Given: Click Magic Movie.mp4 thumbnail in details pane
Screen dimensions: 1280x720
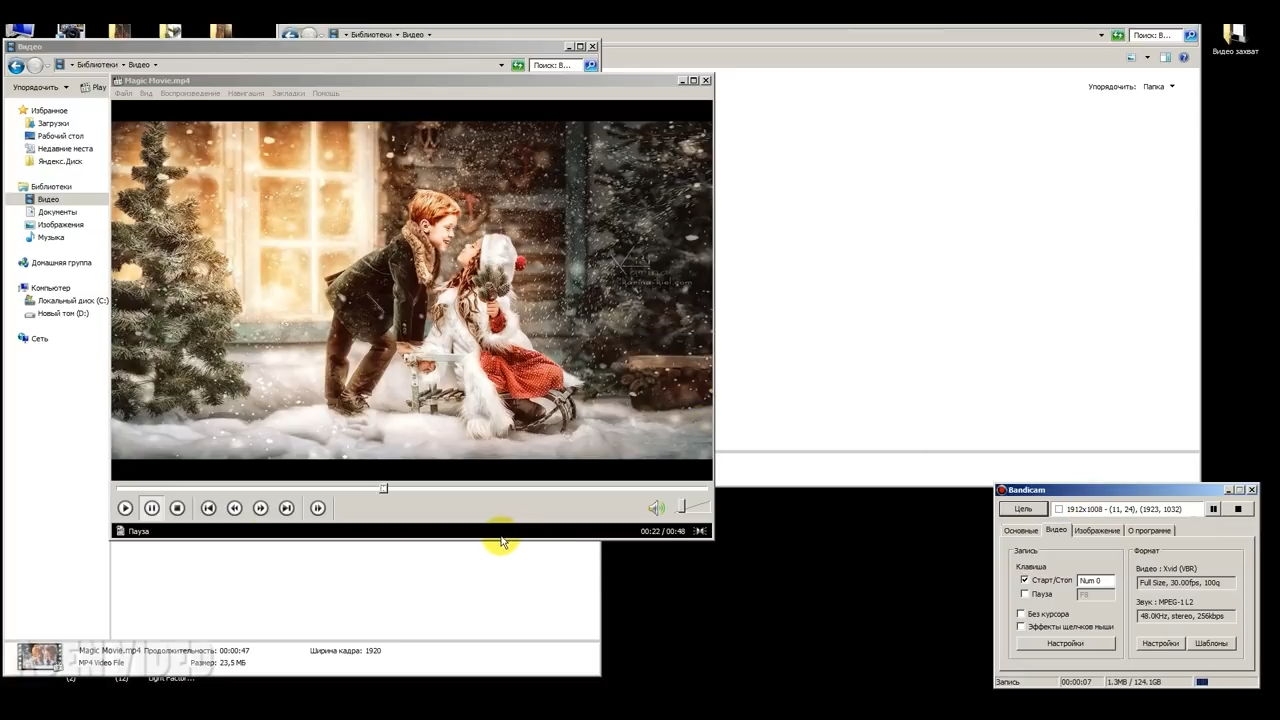Looking at the screenshot, I should [x=40, y=656].
